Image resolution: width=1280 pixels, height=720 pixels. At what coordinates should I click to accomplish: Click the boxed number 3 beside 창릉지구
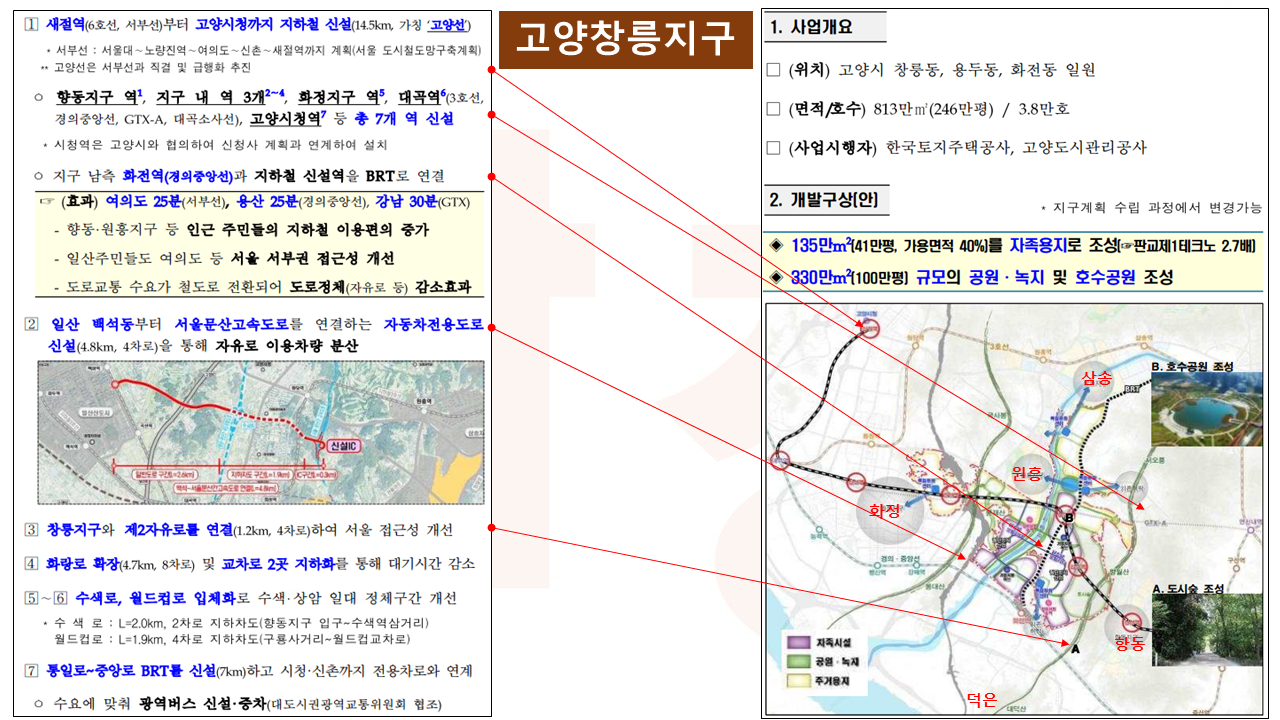pyautogui.click(x=31, y=529)
